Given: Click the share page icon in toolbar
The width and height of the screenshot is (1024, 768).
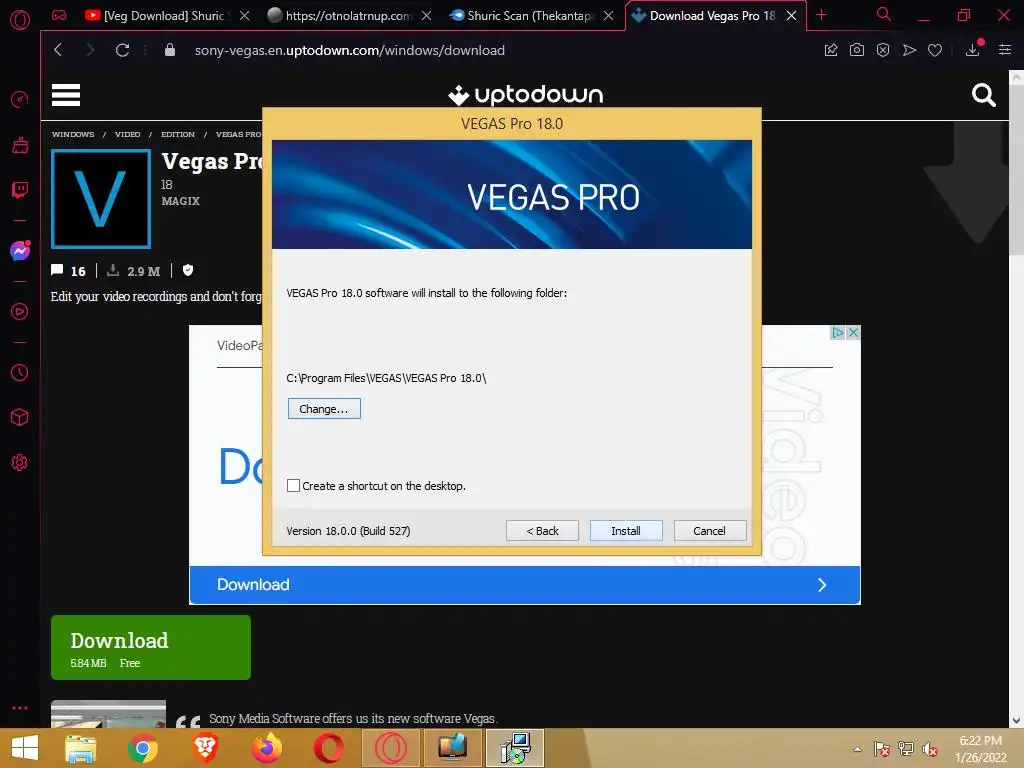Looking at the screenshot, I should pyautogui.click(x=831, y=50).
